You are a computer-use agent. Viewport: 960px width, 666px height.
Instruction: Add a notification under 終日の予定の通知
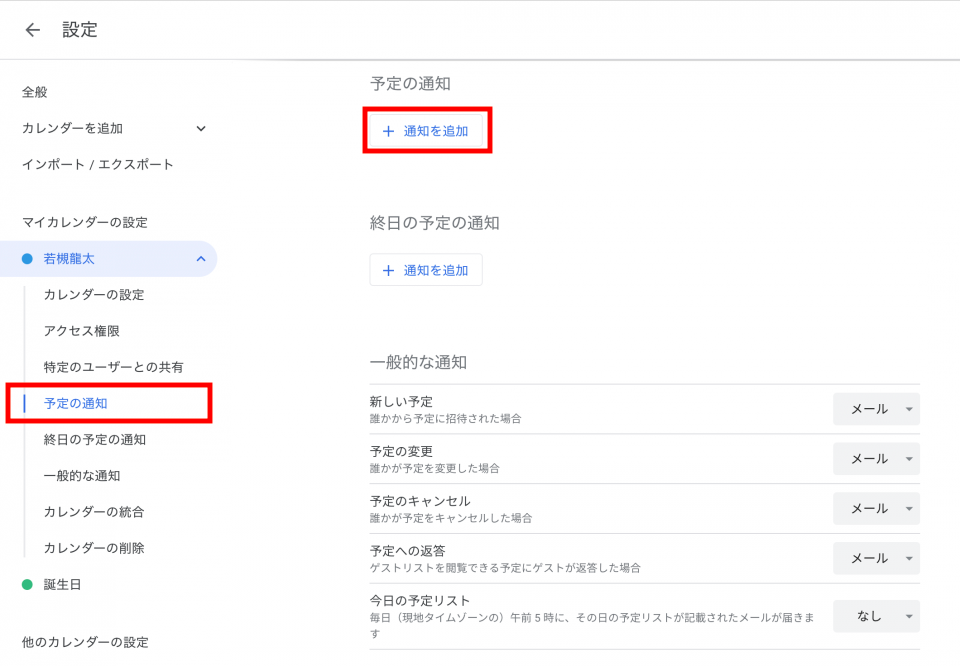(x=426, y=270)
